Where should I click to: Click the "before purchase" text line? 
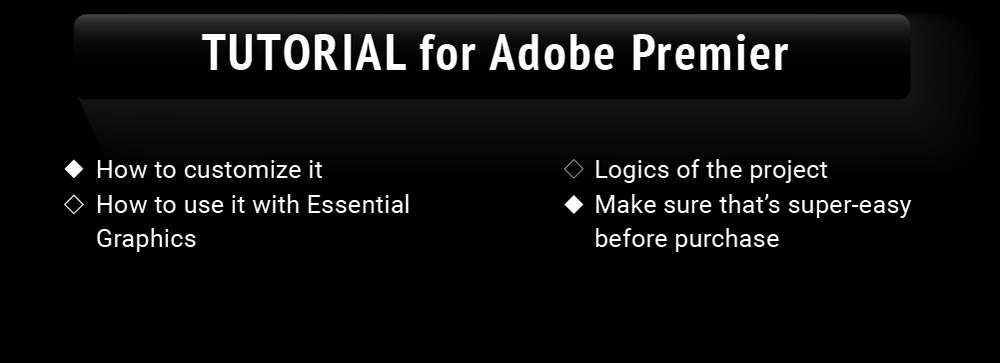pos(687,239)
